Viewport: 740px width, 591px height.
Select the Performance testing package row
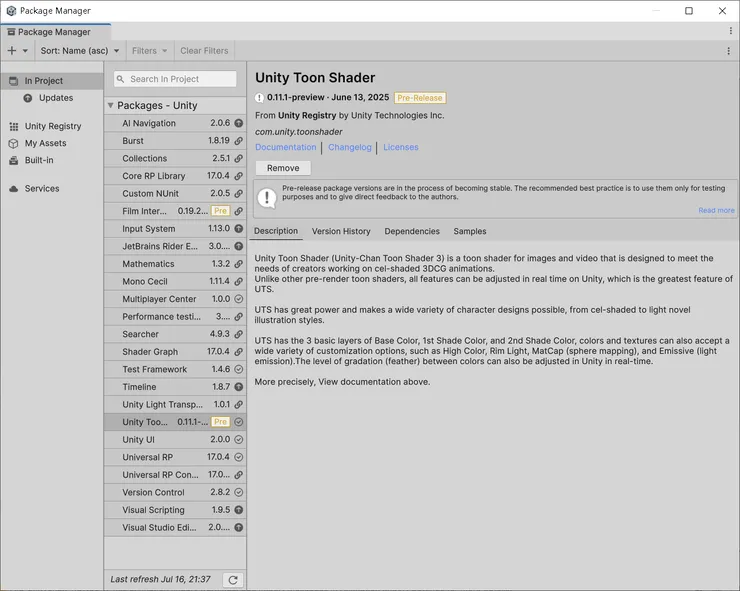[175, 317]
